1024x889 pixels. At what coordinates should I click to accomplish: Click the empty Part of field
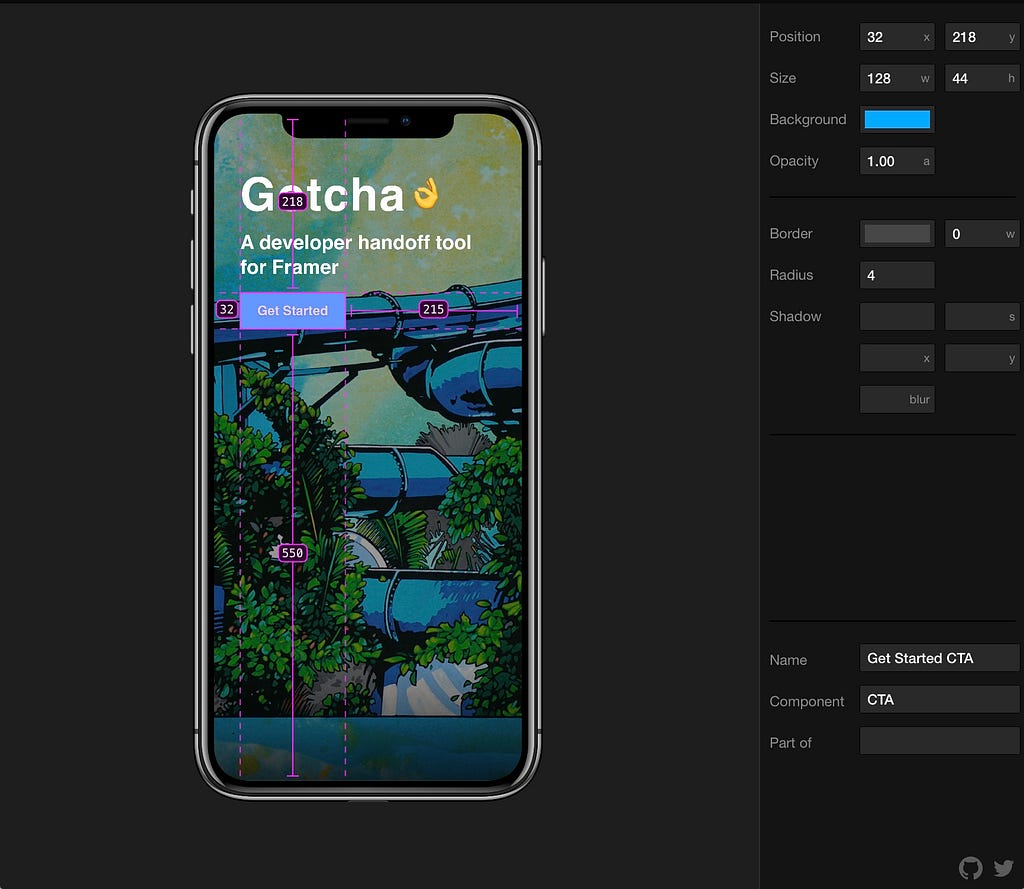click(x=939, y=741)
